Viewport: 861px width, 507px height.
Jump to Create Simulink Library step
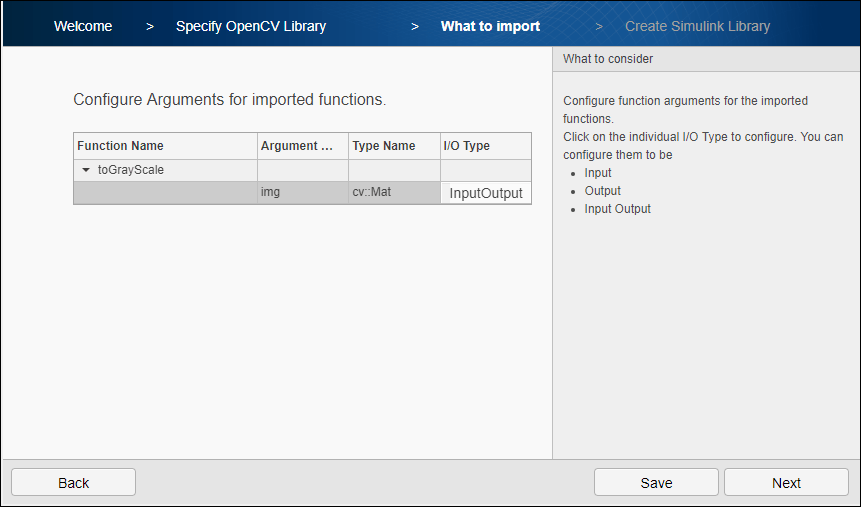point(697,26)
